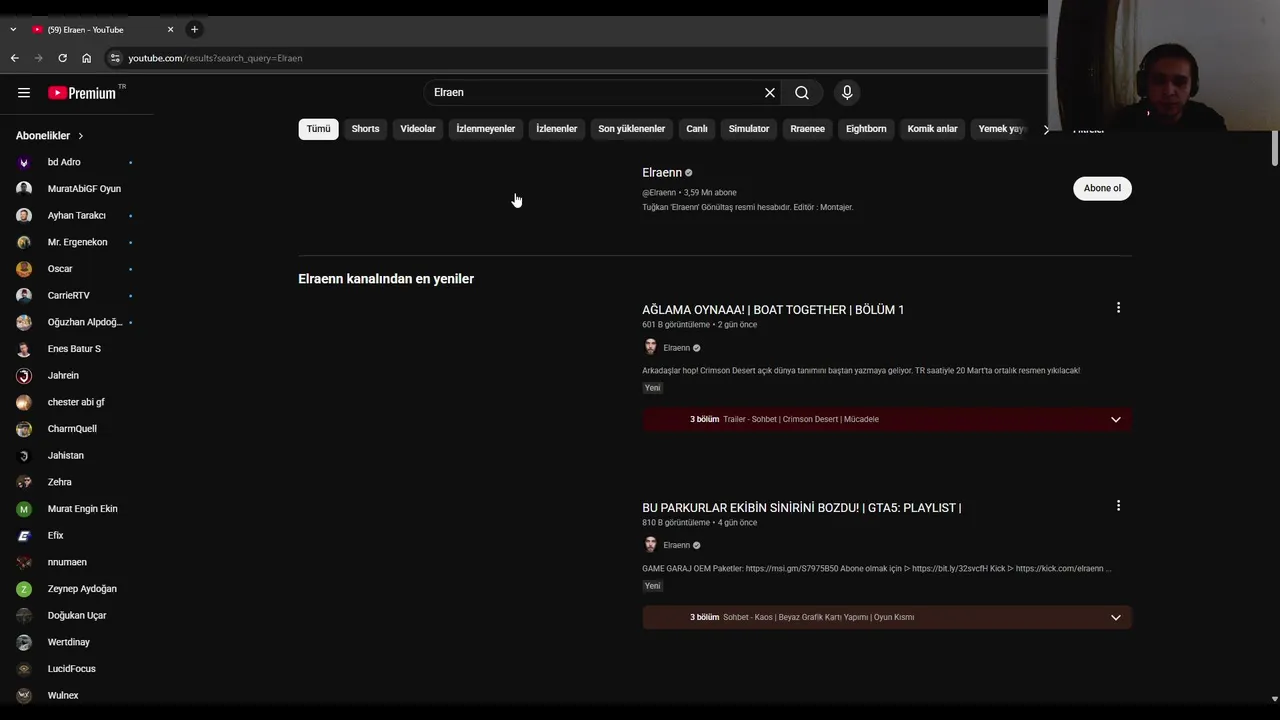The height and width of the screenshot is (720, 1280).
Task: Select the Videolar filter chip
Action: click(x=418, y=129)
